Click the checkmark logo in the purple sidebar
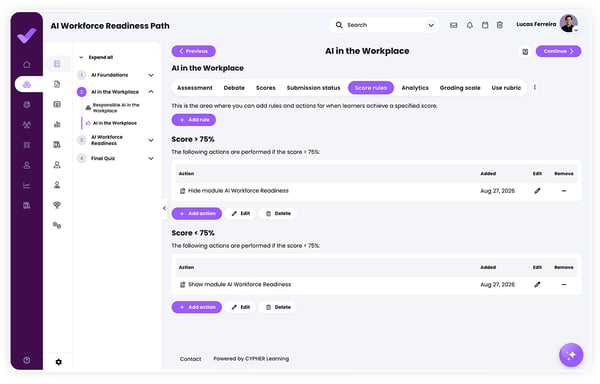Image resolution: width=600 pixels, height=384 pixels. pyautogui.click(x=27, y=36)
